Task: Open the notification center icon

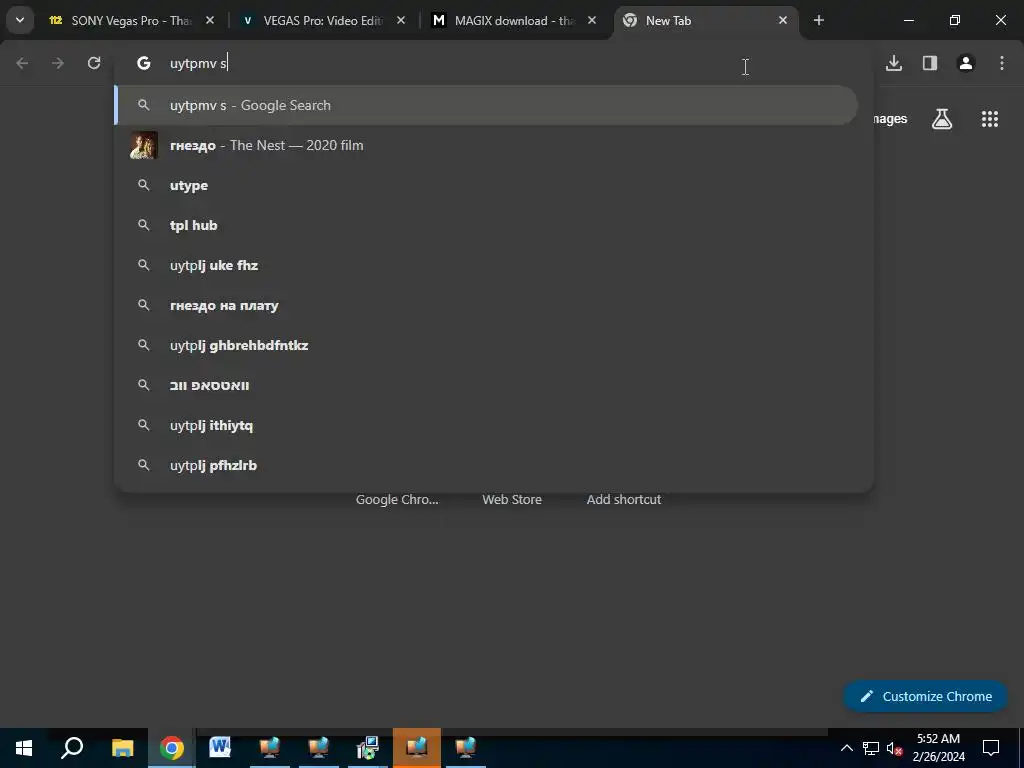Action: [991, 748]
